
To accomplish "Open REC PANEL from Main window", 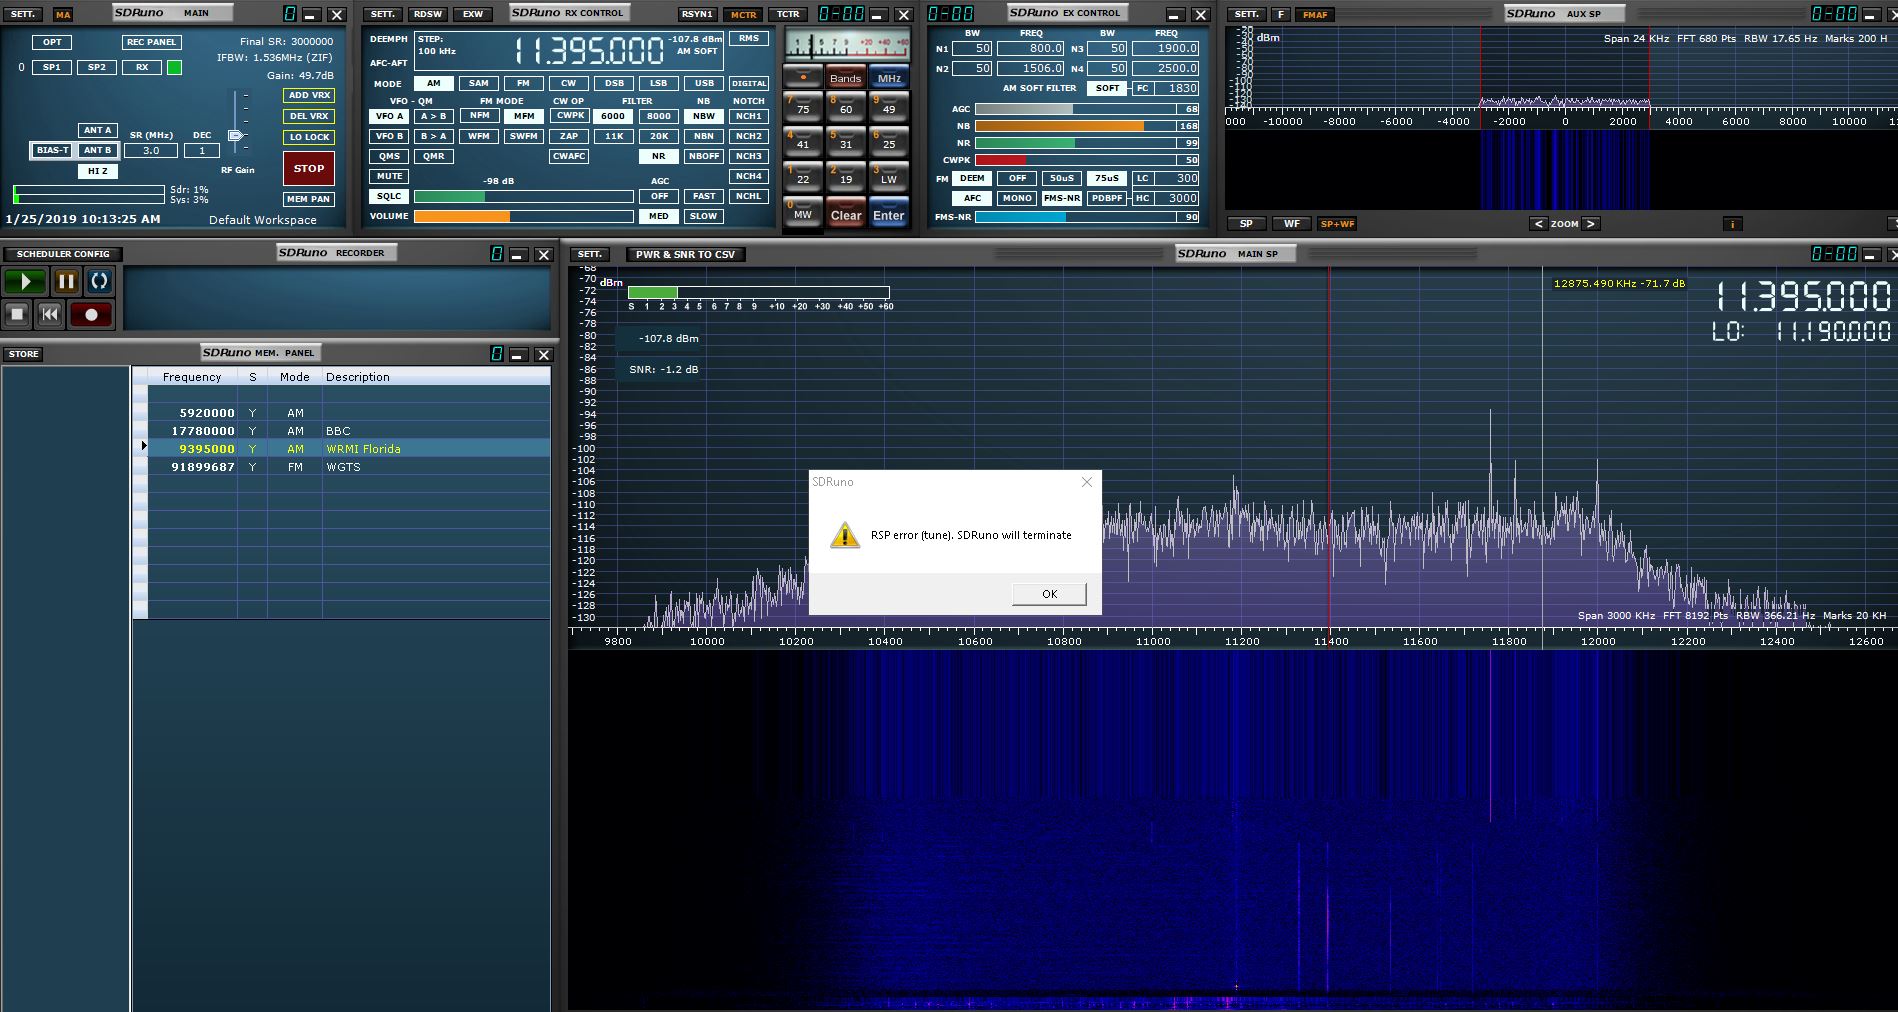I will coord(151,42).
